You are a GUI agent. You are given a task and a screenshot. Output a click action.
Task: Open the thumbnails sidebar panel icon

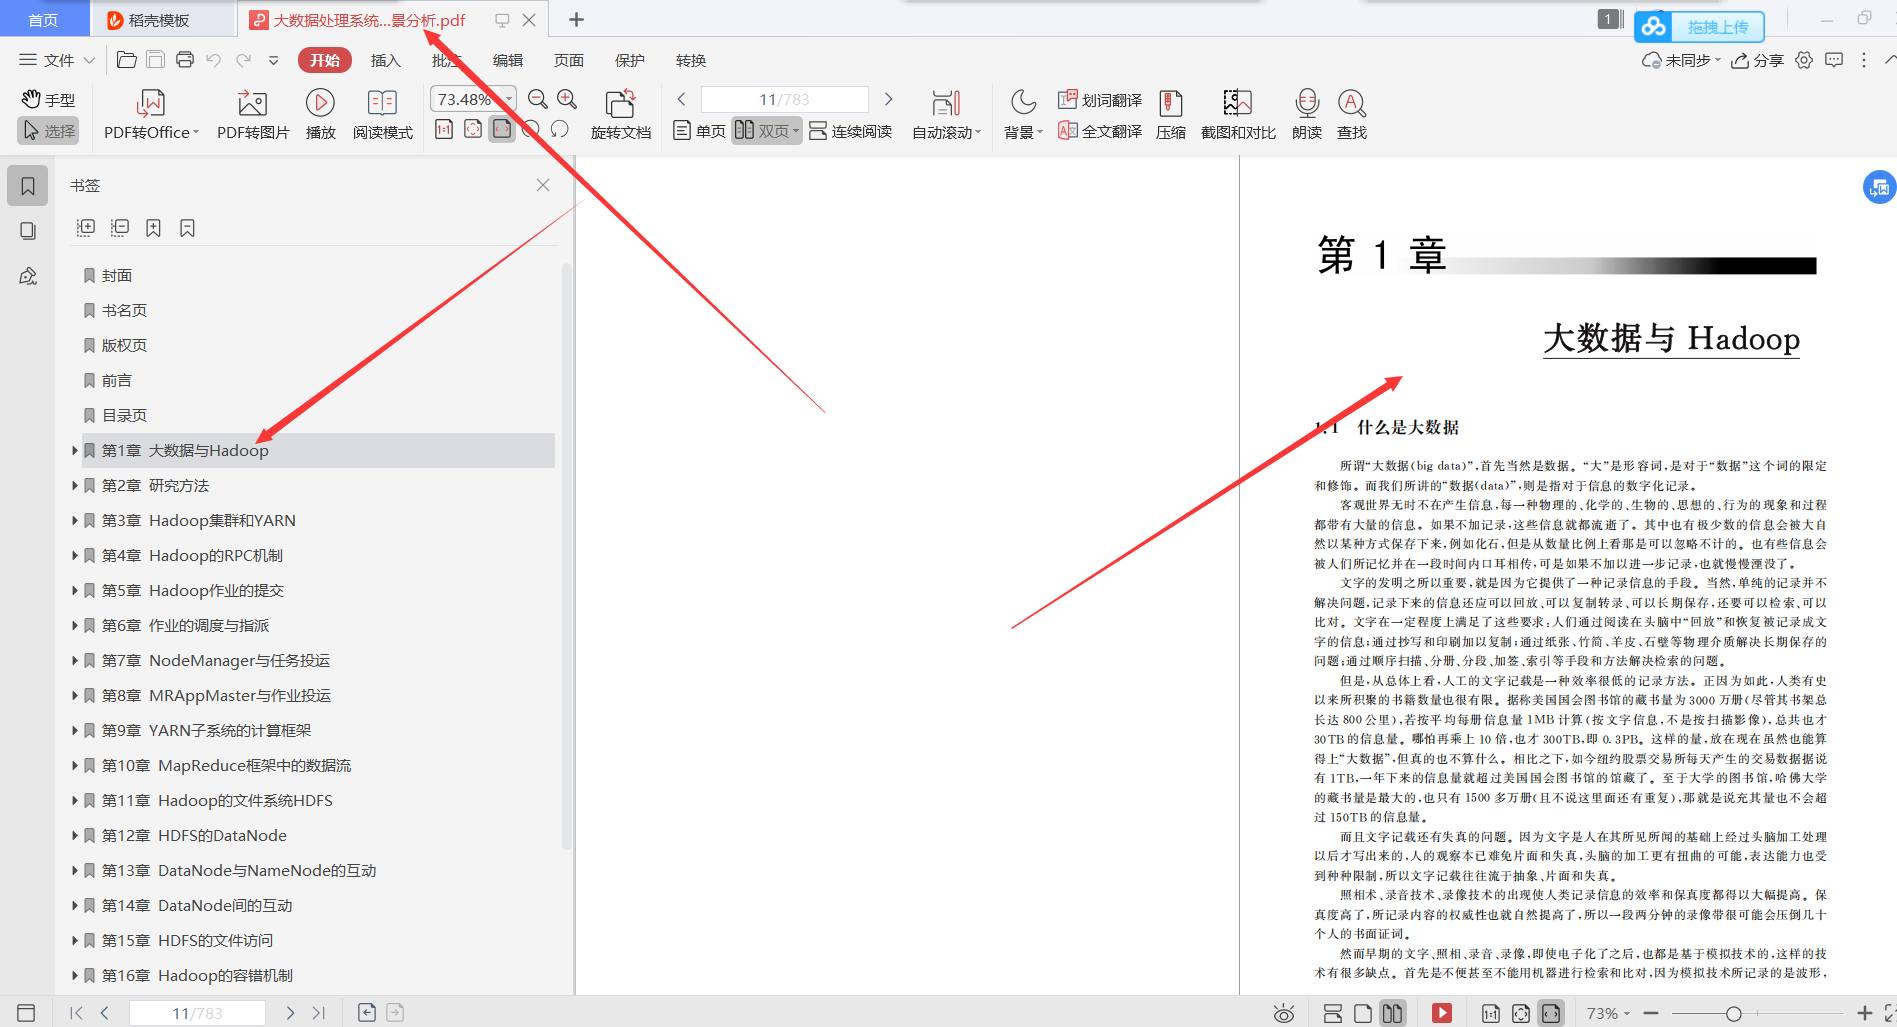(28, 231)
